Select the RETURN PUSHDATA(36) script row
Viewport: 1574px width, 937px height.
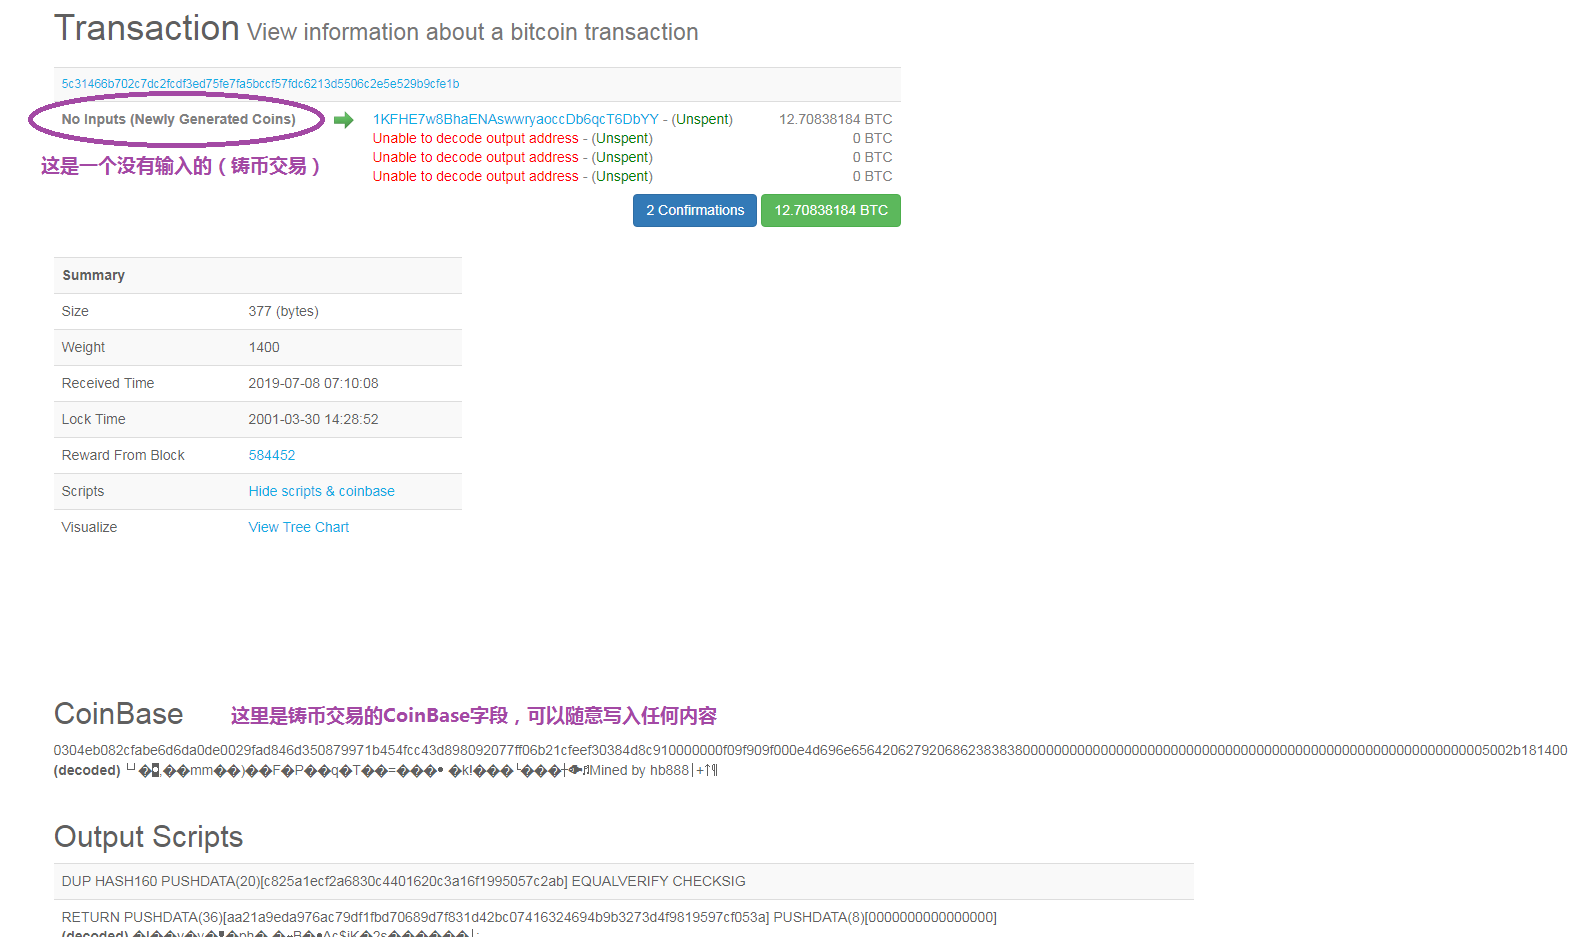click(529, 917)
